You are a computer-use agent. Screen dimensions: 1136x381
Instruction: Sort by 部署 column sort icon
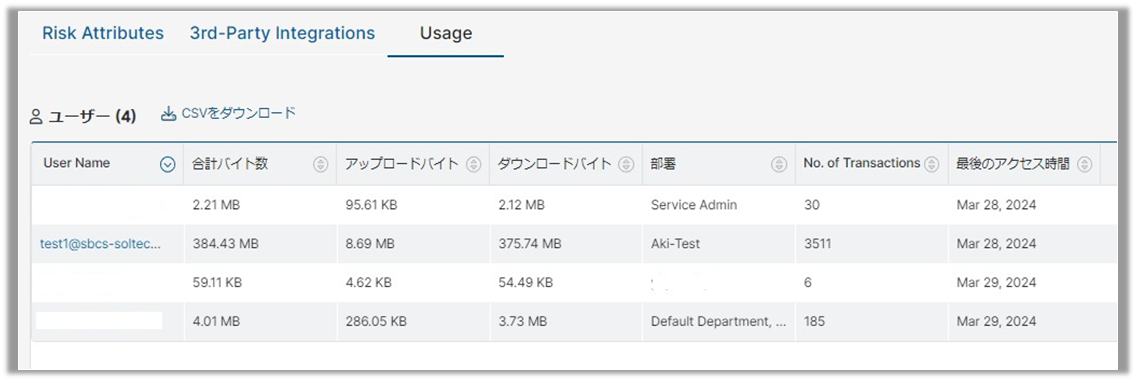coord(779,164)
